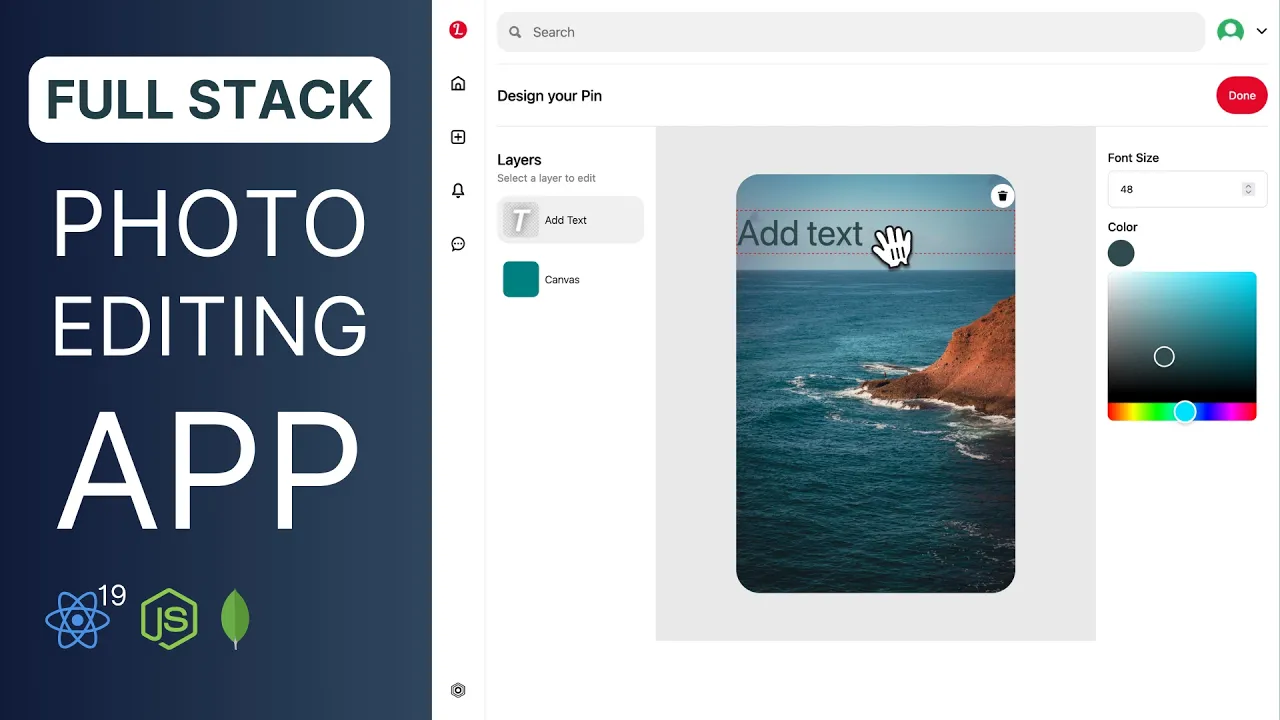The image size is (1280, 720).
Task: Click the search magnifier icon
Action: click(x=515, y=32)
